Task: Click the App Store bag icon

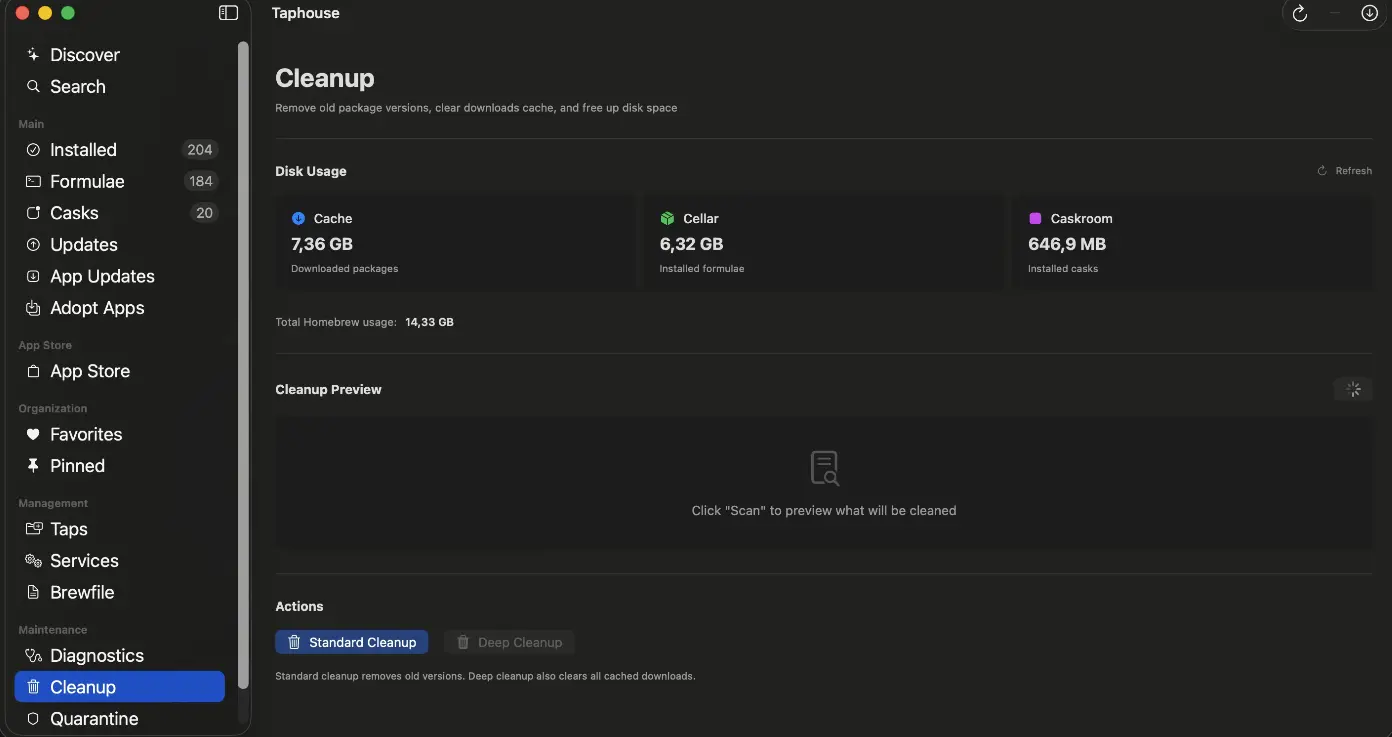Action: pyautogui.click(x=33, y=371)
